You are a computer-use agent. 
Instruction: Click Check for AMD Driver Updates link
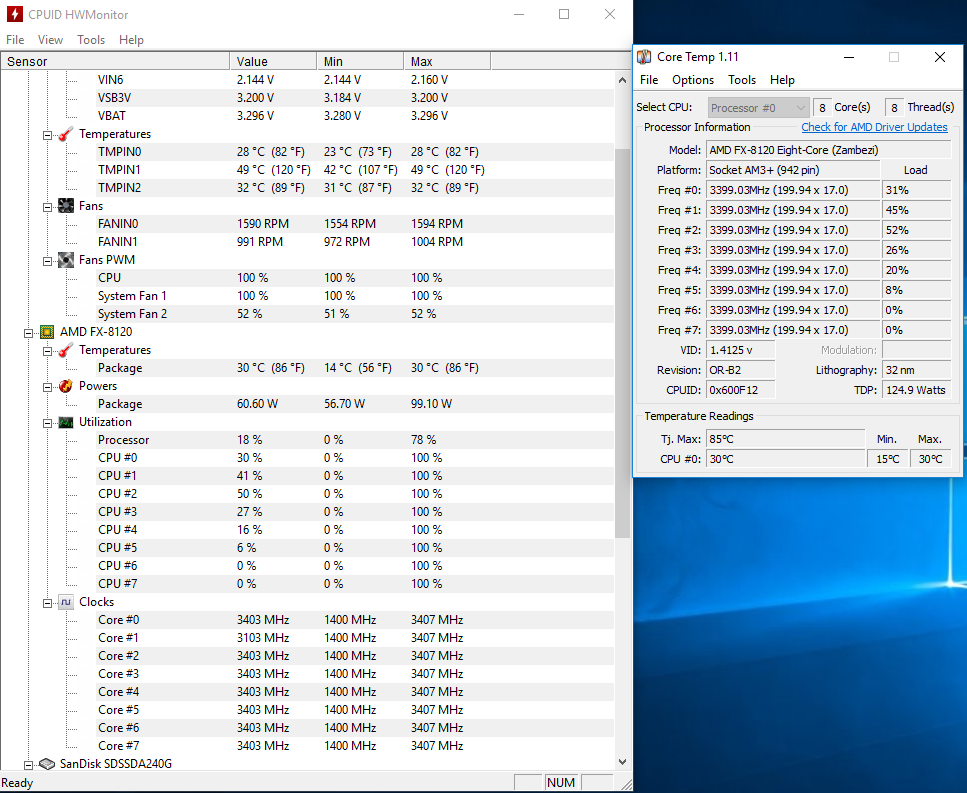point(874,127)
